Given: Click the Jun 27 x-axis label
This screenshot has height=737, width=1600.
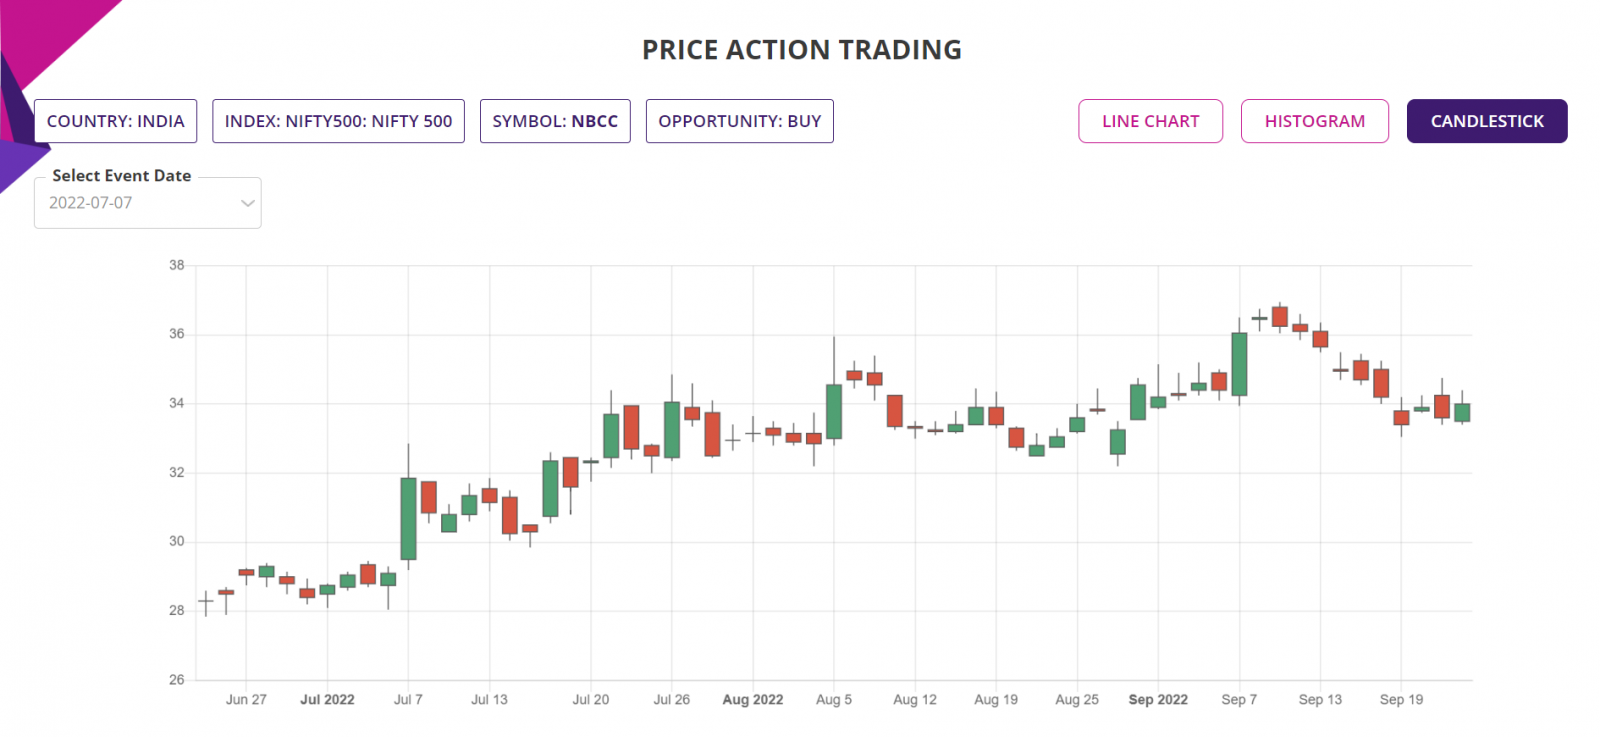Looking at the screenshot, I should [x=246, y=699].
